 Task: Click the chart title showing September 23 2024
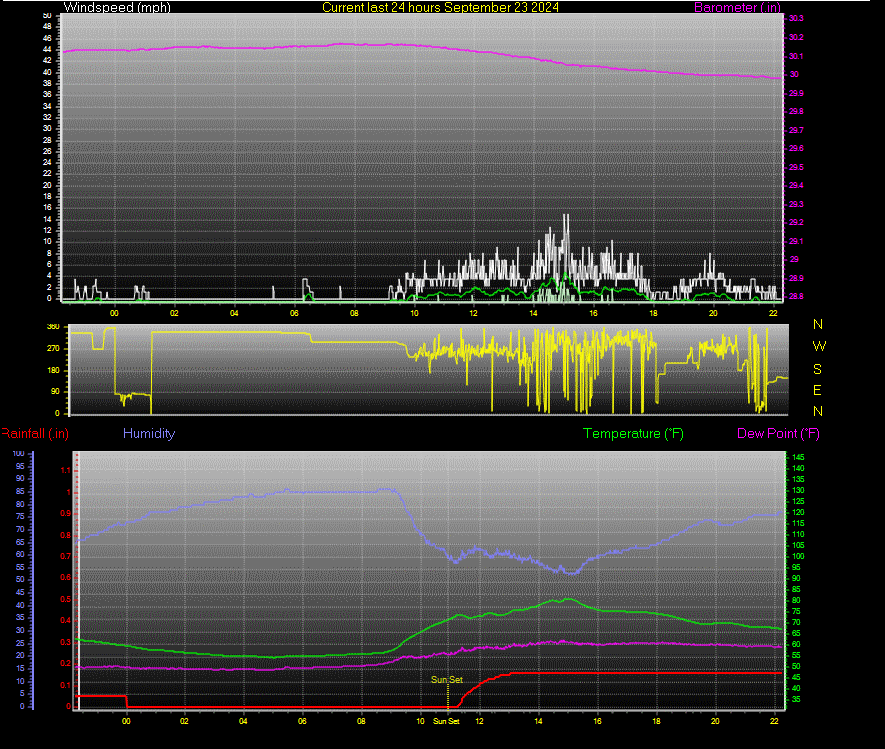[440, 7]
